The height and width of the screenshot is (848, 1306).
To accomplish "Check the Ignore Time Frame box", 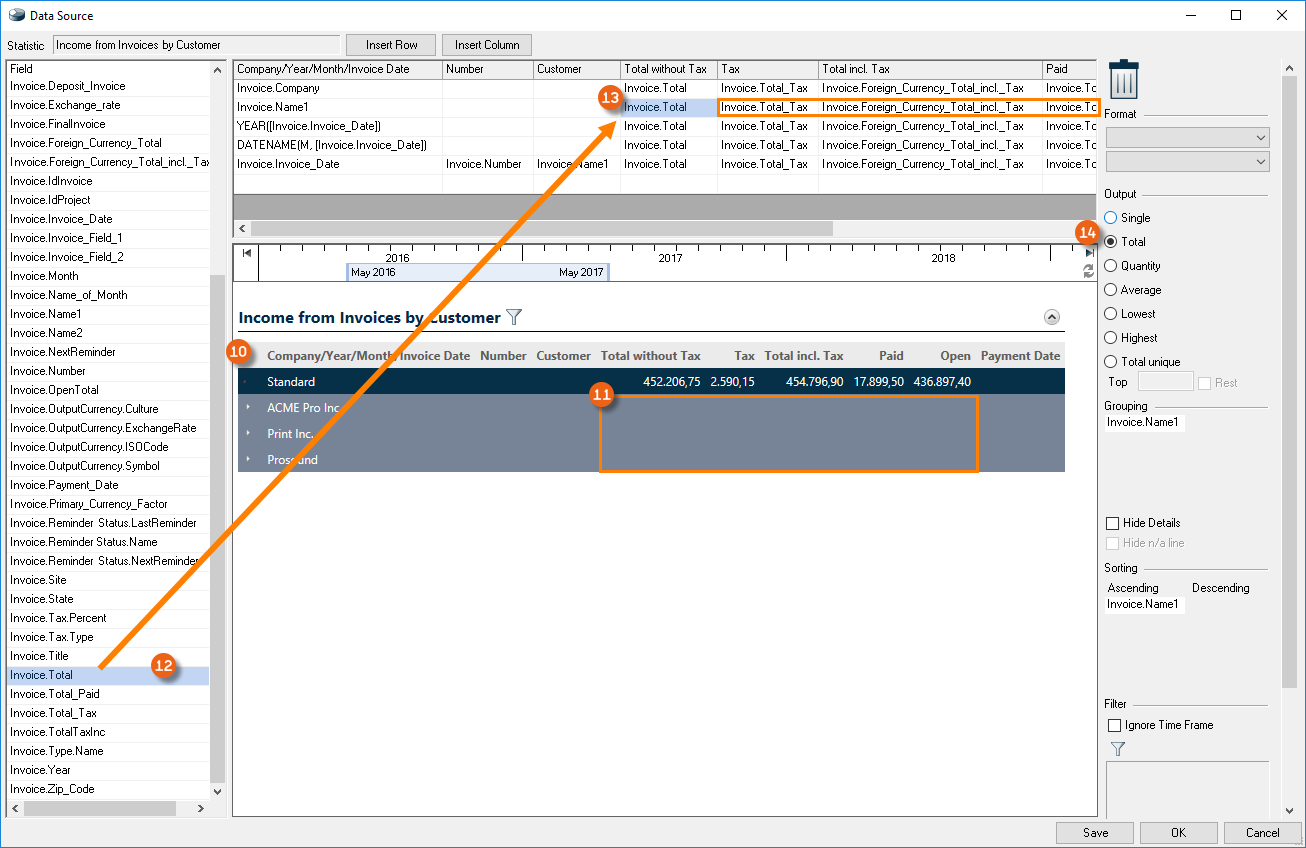I will 1114,725.
